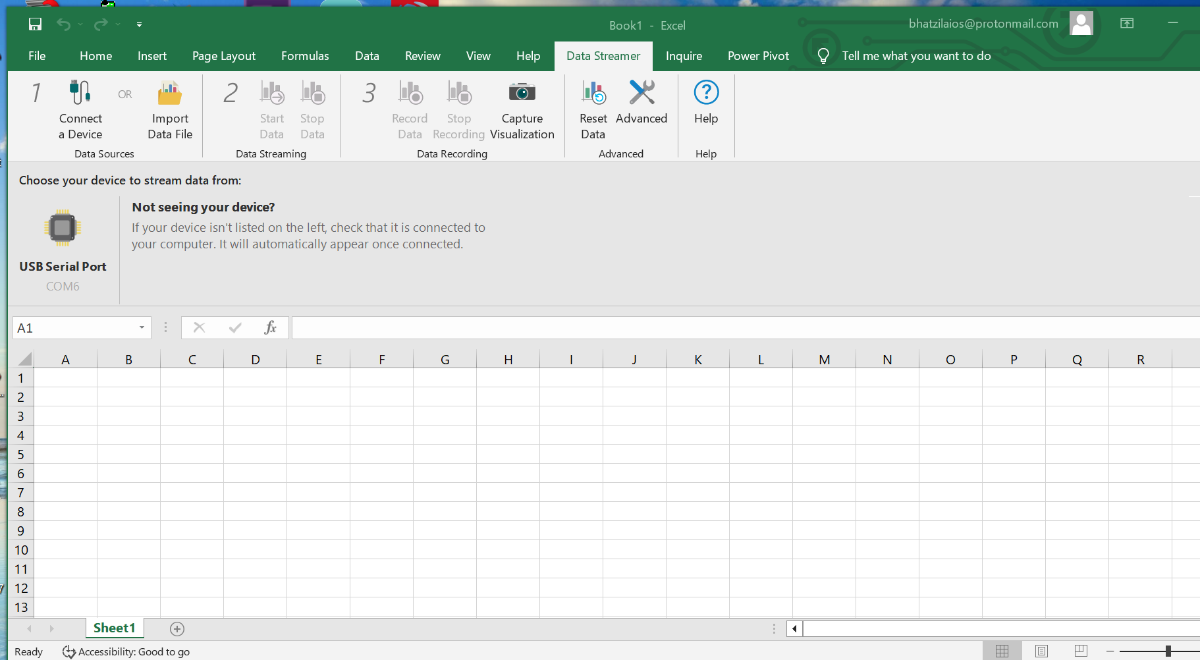Click into the formula bar input
1200x660 pixels.
[745, 327]
